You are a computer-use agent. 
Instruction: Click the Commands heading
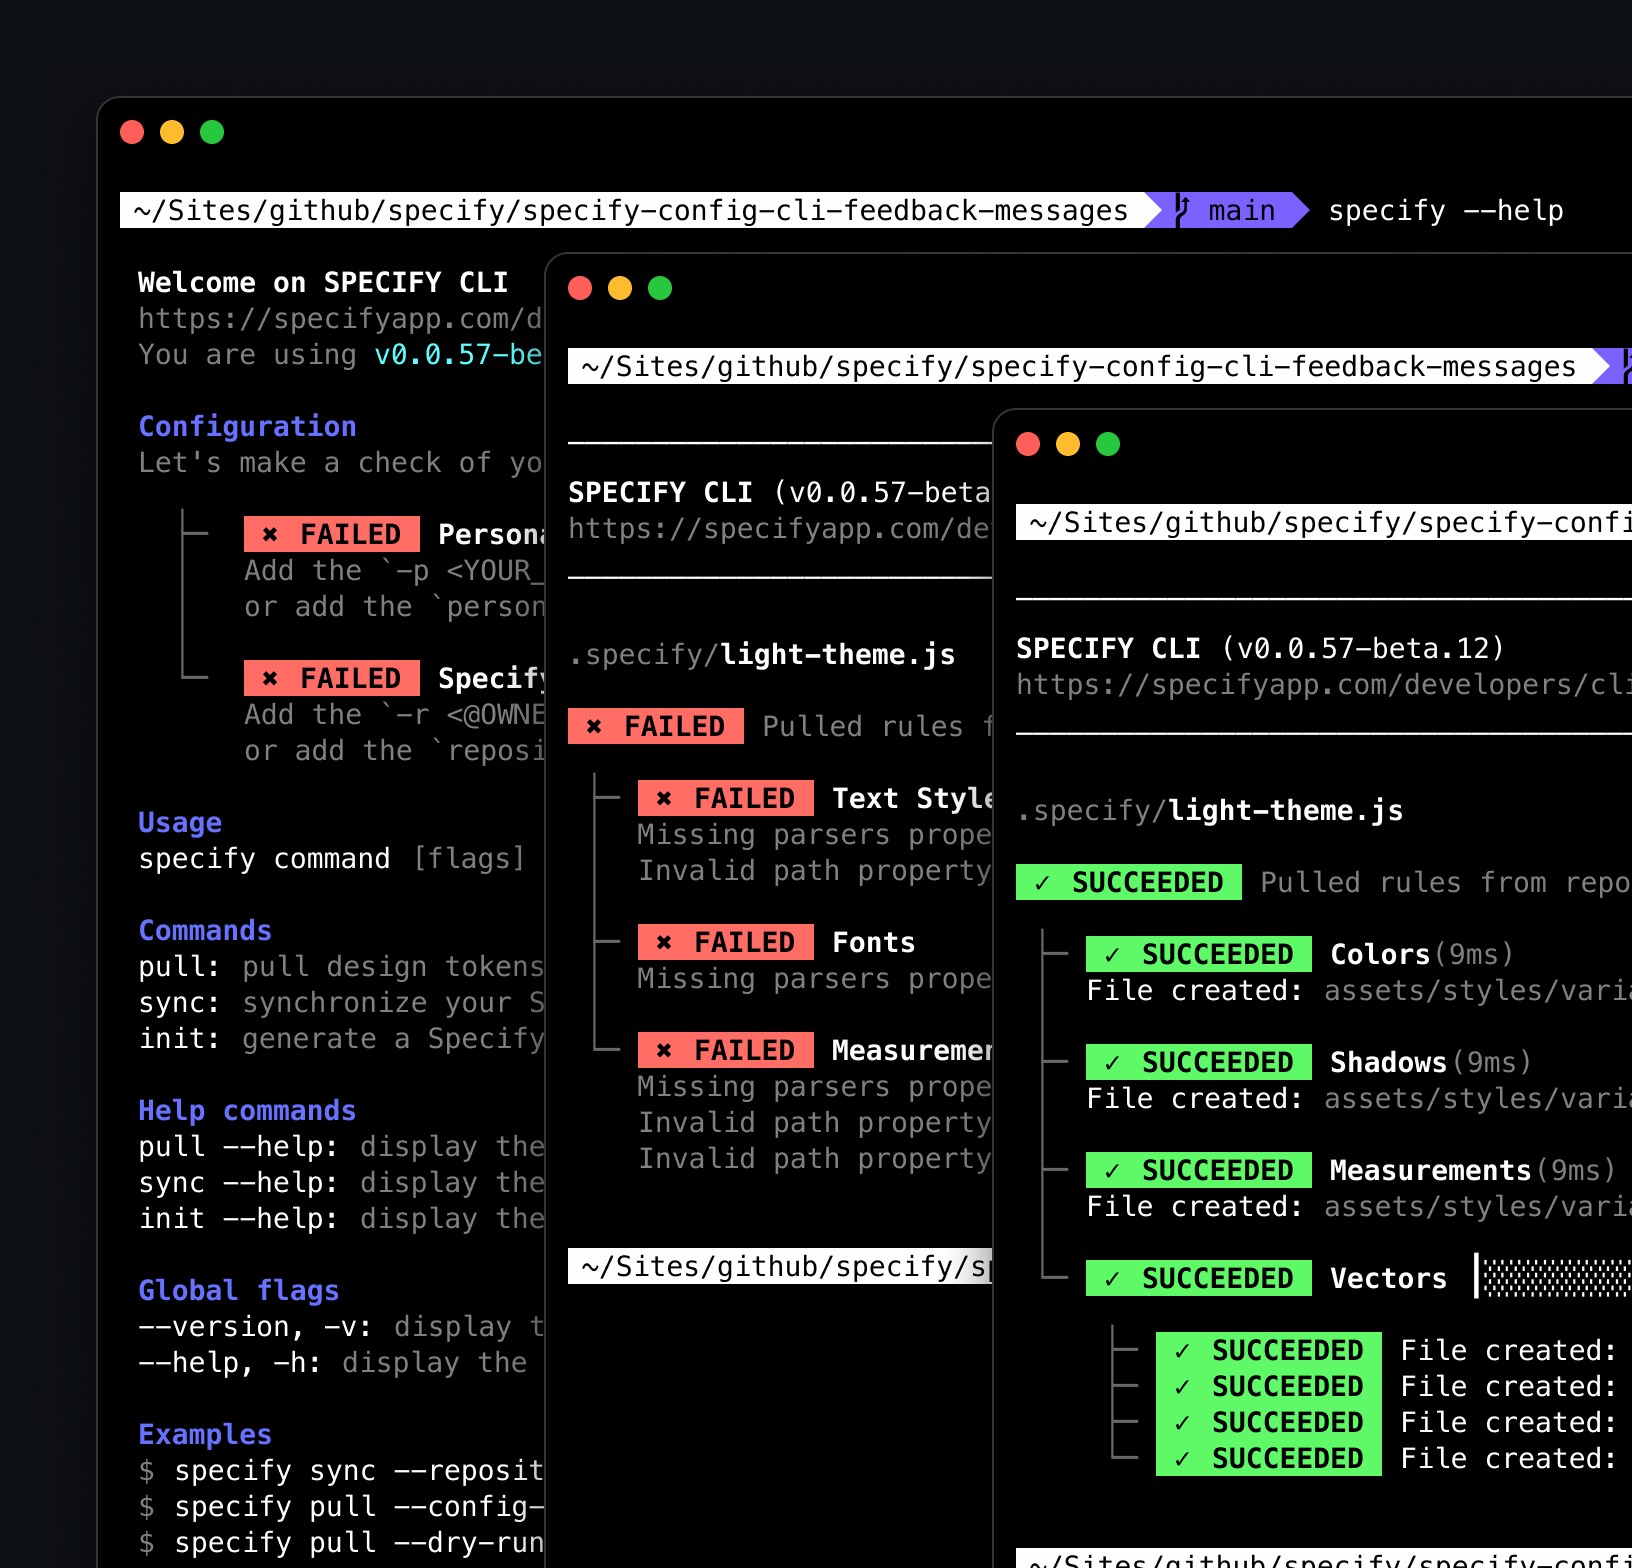click(205, 931)
